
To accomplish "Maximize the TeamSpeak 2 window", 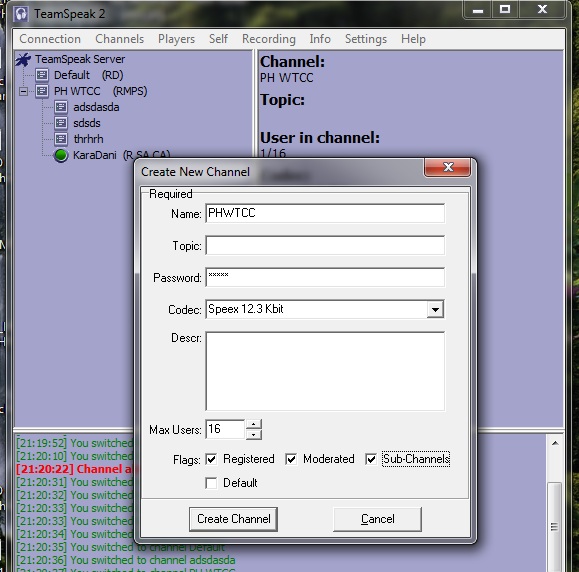I will [505, 10].
